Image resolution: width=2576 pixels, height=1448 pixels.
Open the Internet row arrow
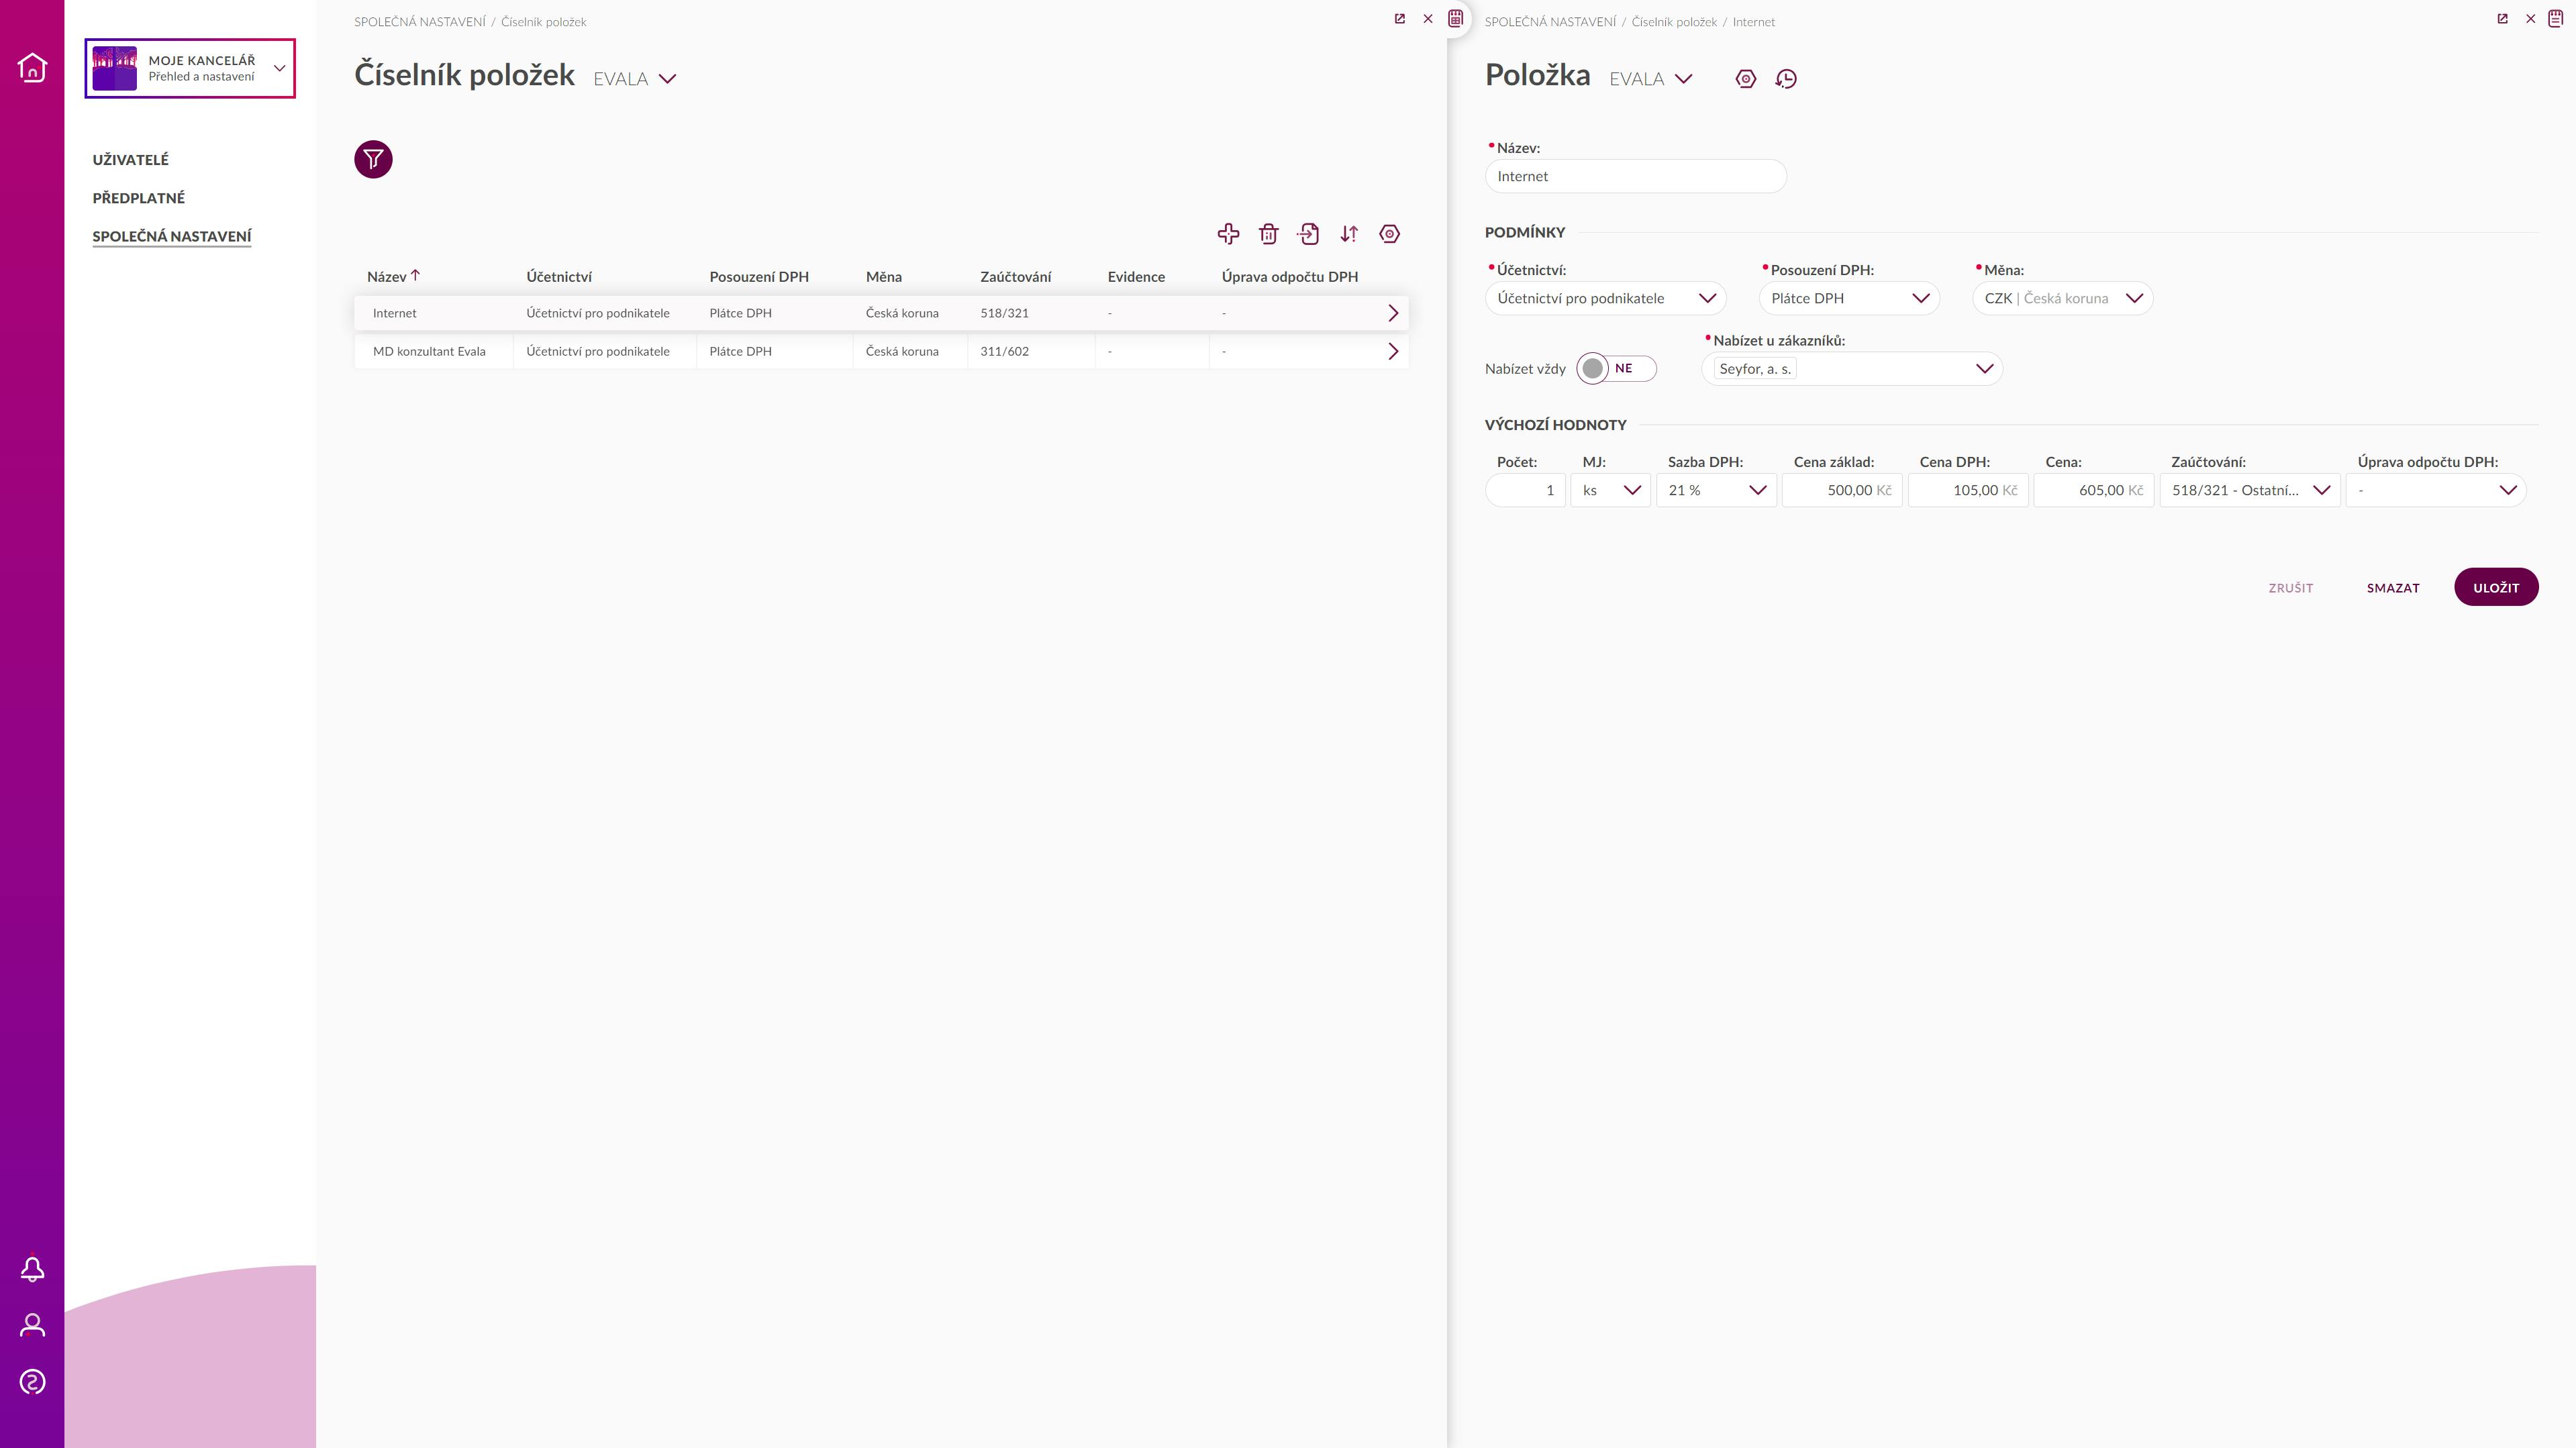1393,313
